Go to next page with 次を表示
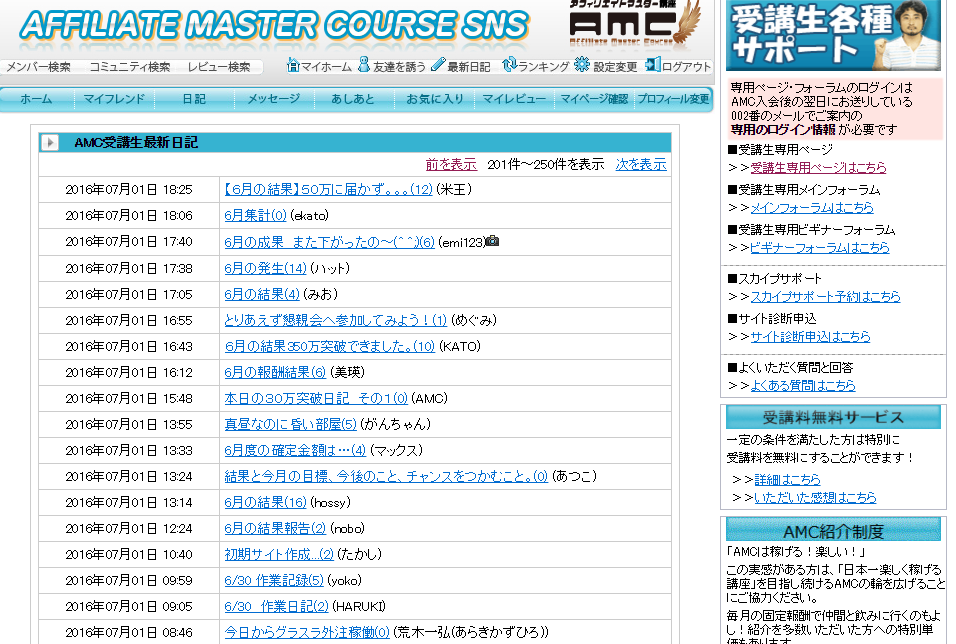 641,164
